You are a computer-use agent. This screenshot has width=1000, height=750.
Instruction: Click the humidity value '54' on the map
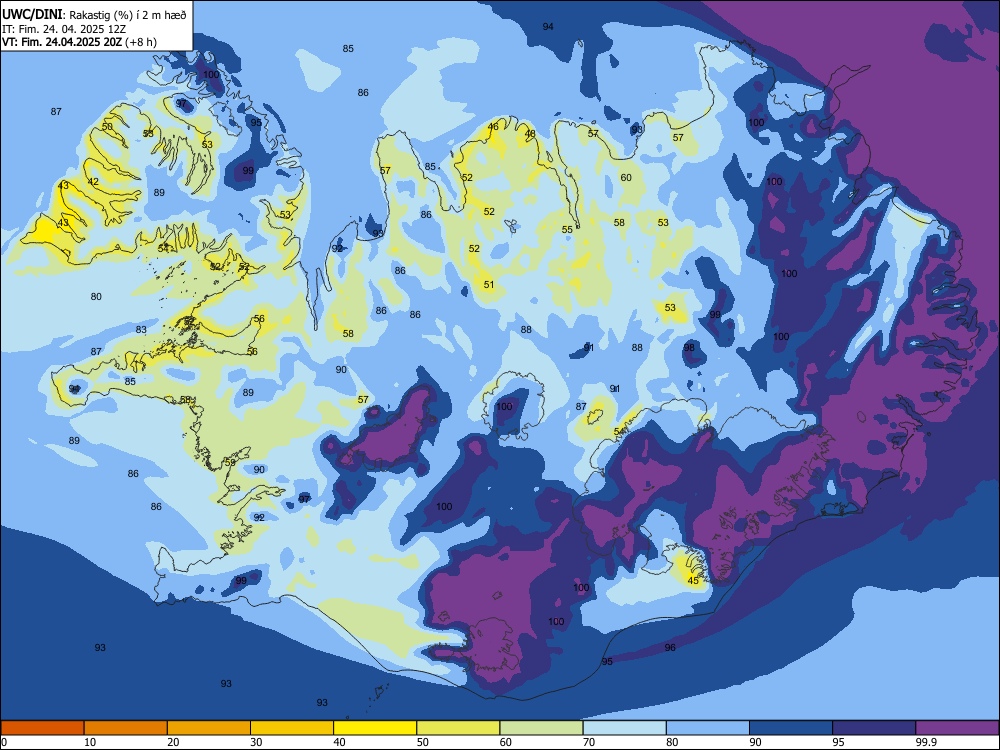pos(619,432)
